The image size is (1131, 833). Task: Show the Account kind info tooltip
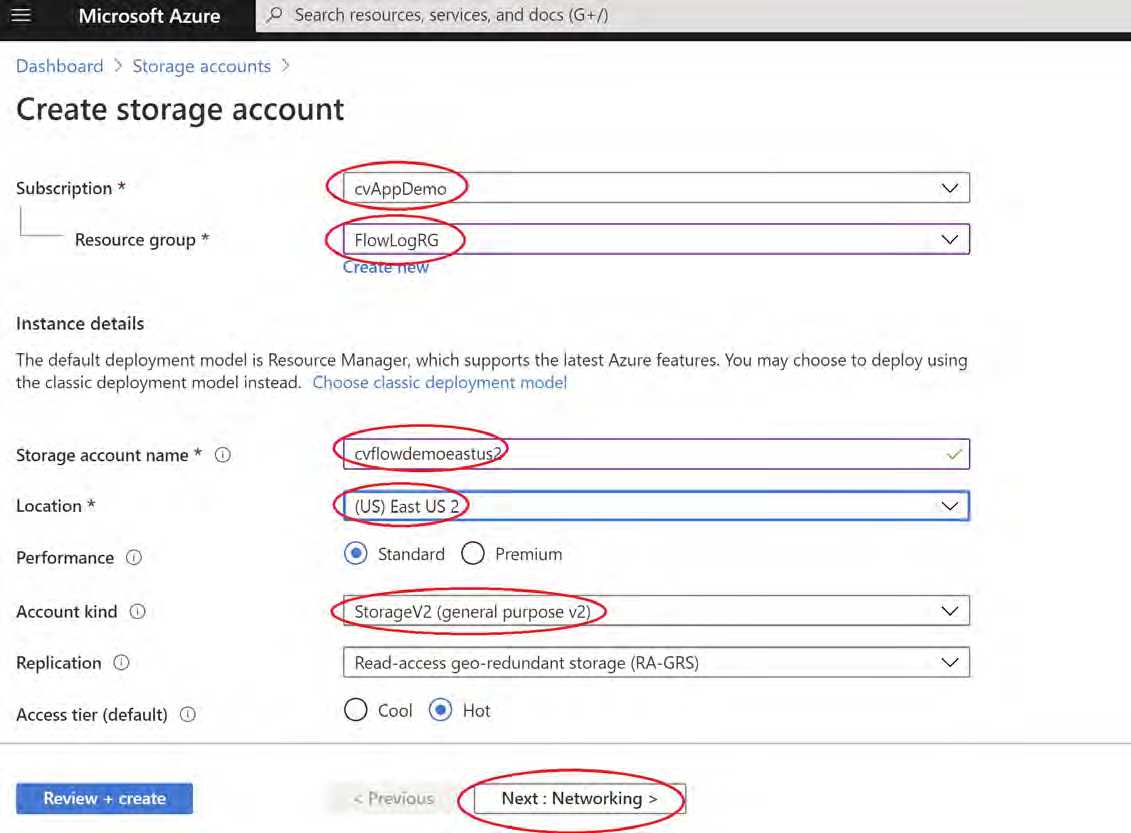point(138,612)
